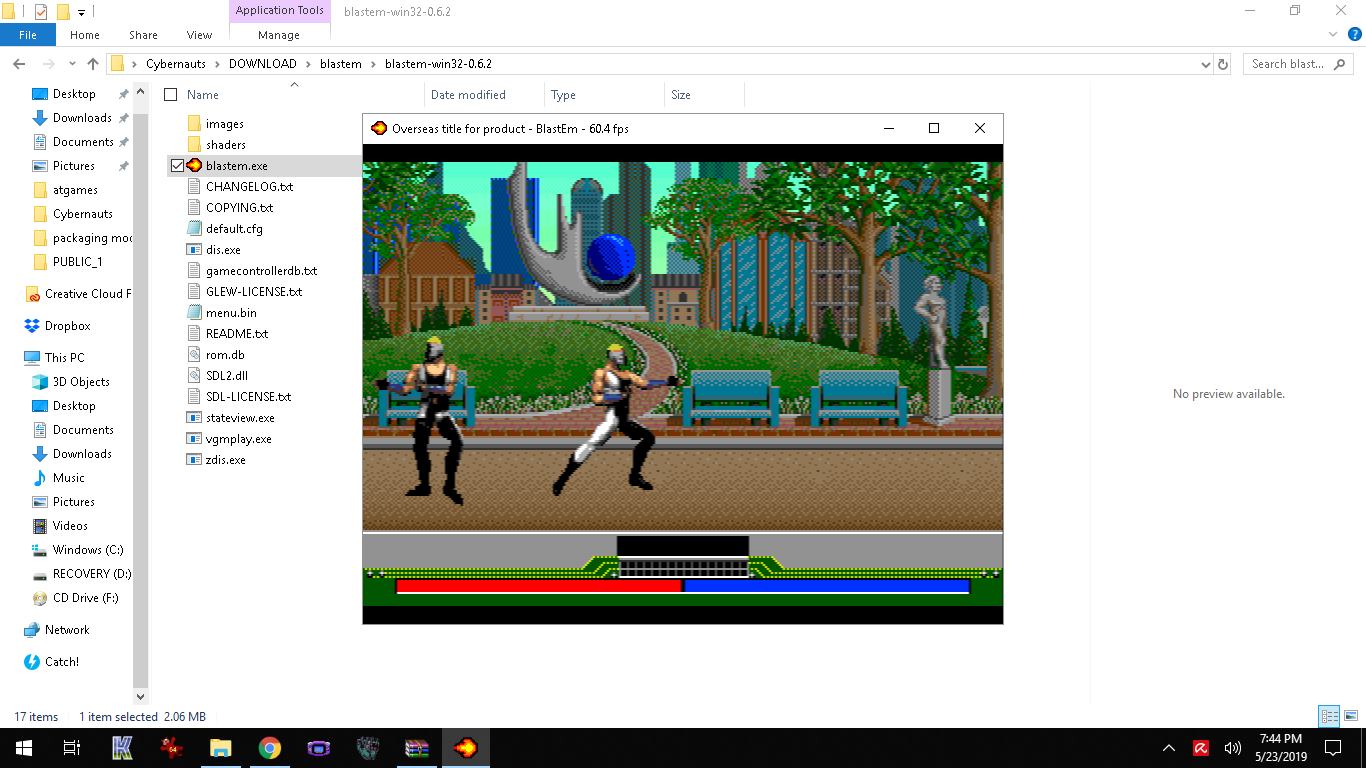
Task: Click Application Tools contextual tab
Action: coord(280,11)
